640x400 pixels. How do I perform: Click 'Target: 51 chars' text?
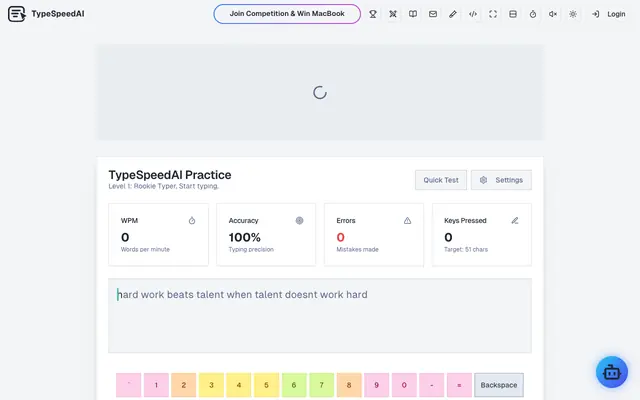(x=466, y=249)
